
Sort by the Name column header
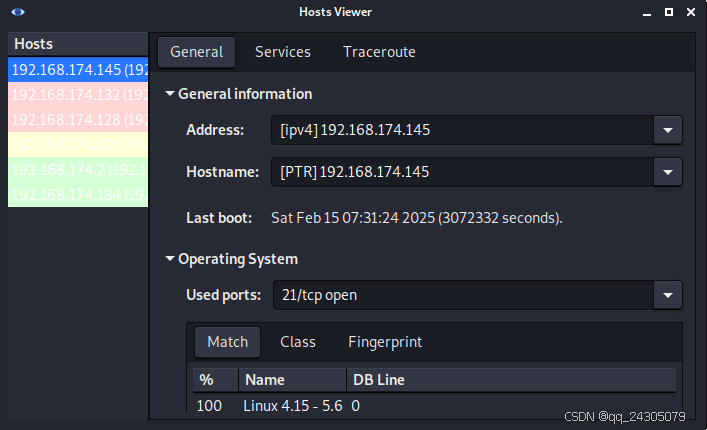coord(292,380)
